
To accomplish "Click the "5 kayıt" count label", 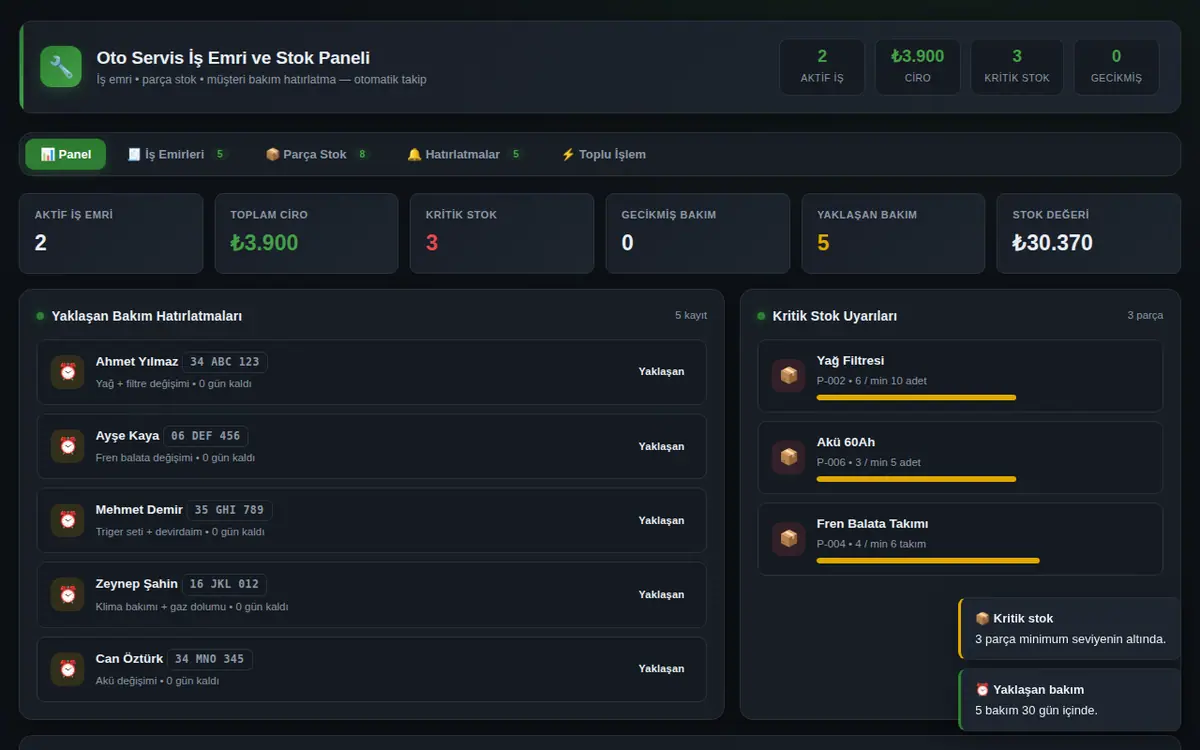I will (691, 316).
